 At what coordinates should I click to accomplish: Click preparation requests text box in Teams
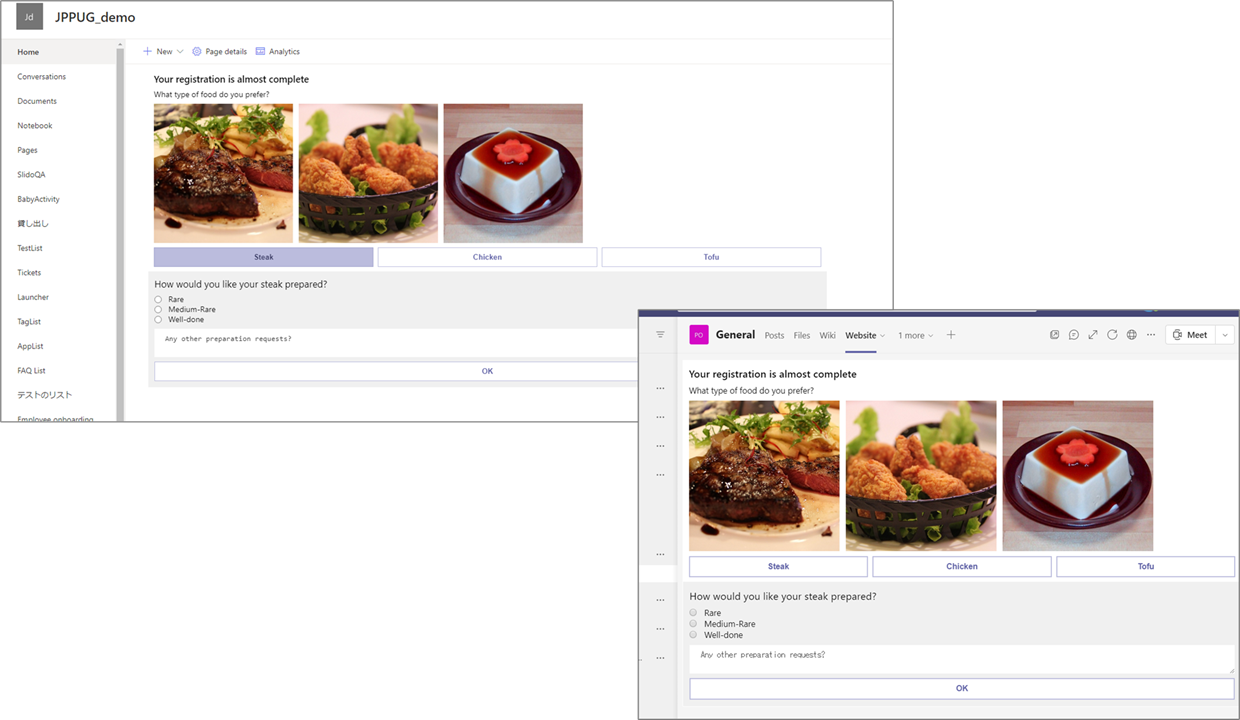tap(962, 659)
